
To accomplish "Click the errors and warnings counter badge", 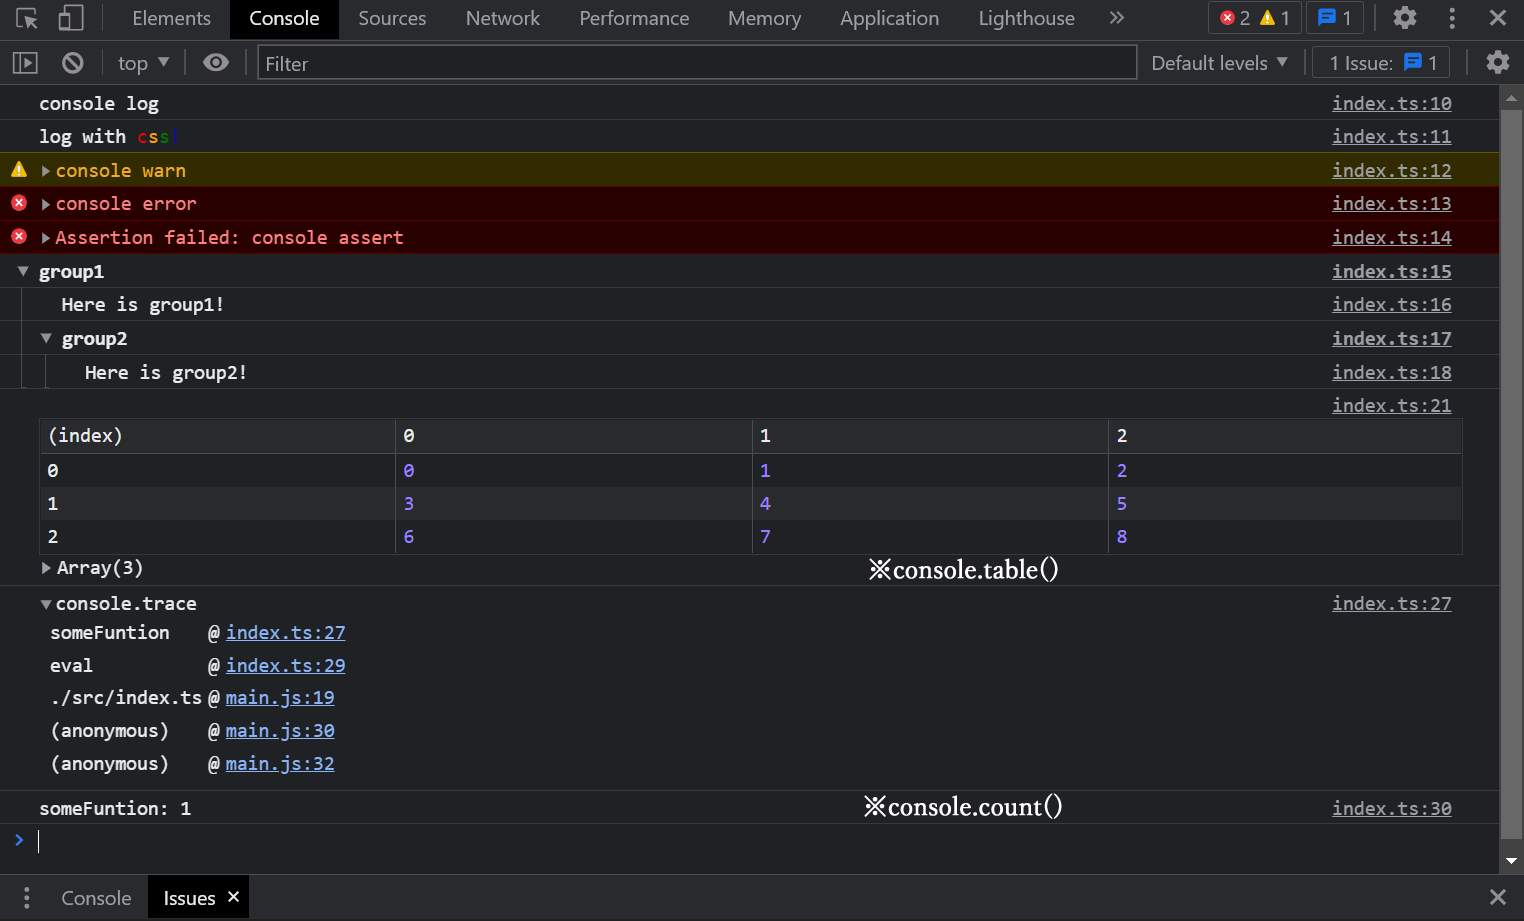I will [1255, 18].
